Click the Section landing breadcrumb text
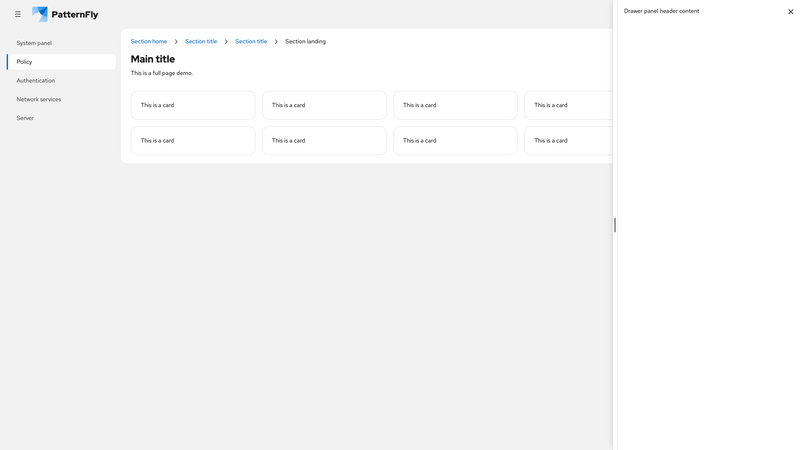Viewport: 800px width, 450px height. (305, 41)
